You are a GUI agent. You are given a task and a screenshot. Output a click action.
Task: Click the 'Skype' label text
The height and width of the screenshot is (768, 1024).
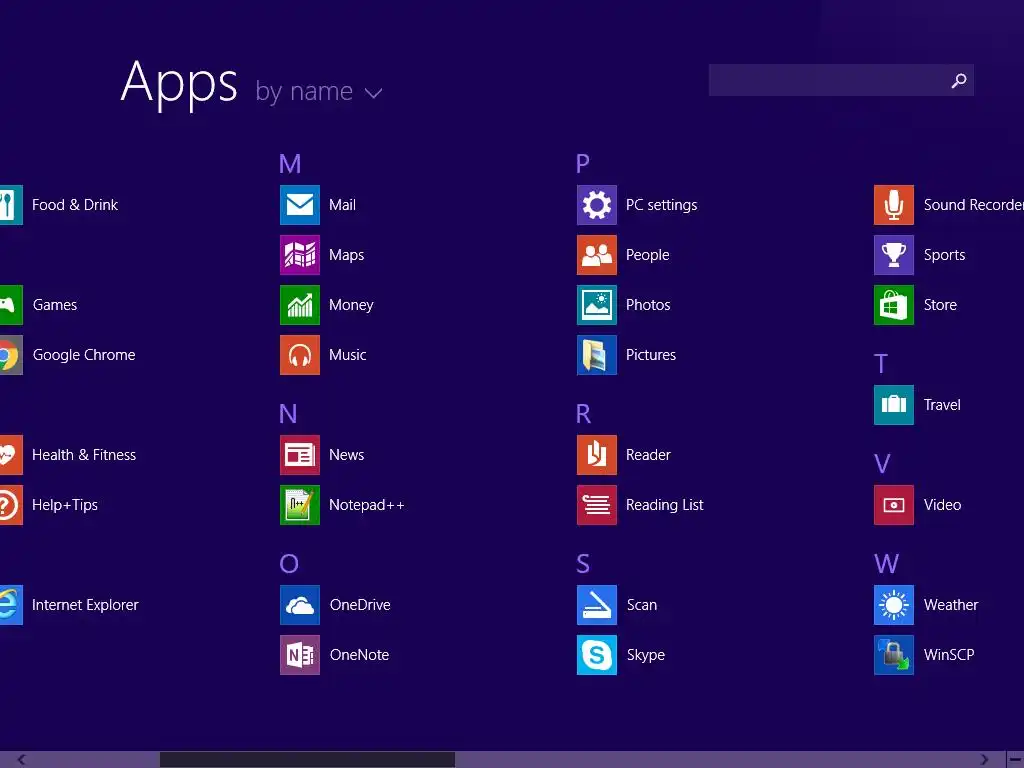[x=646, y=655]
